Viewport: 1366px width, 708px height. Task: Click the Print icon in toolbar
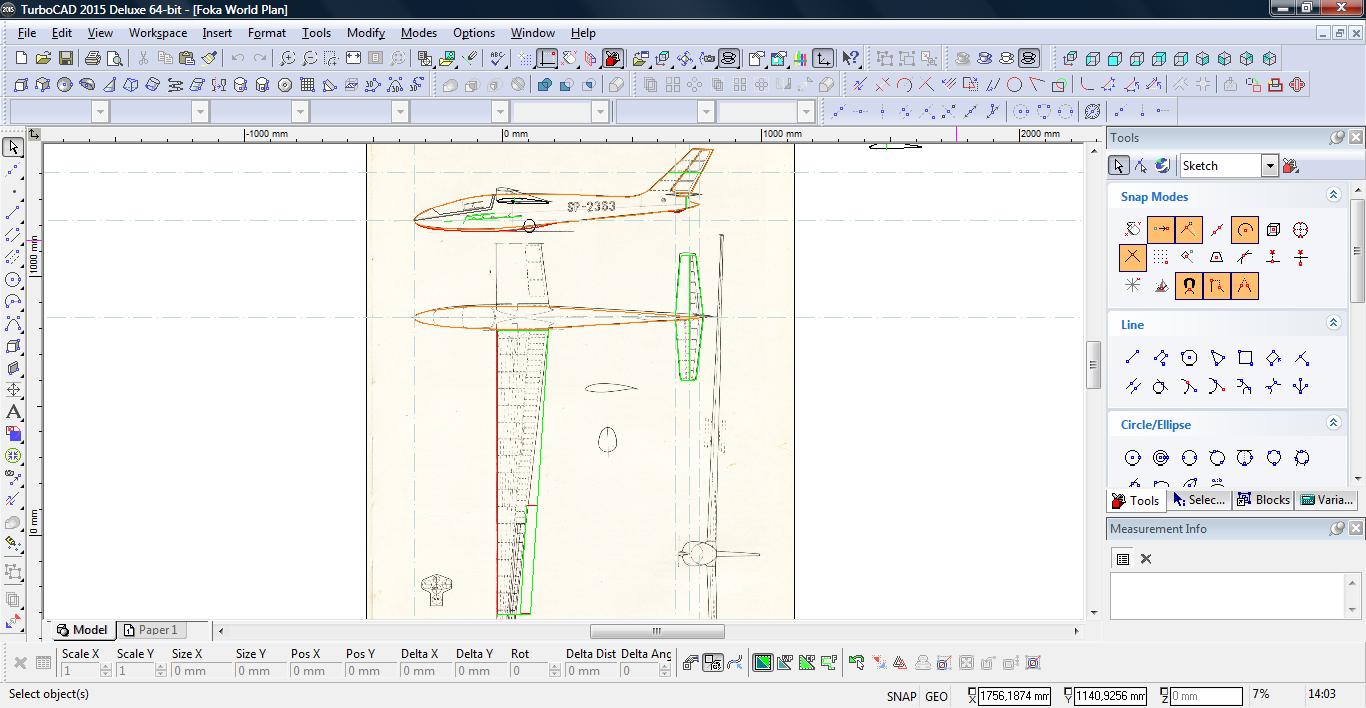point(93,59)
